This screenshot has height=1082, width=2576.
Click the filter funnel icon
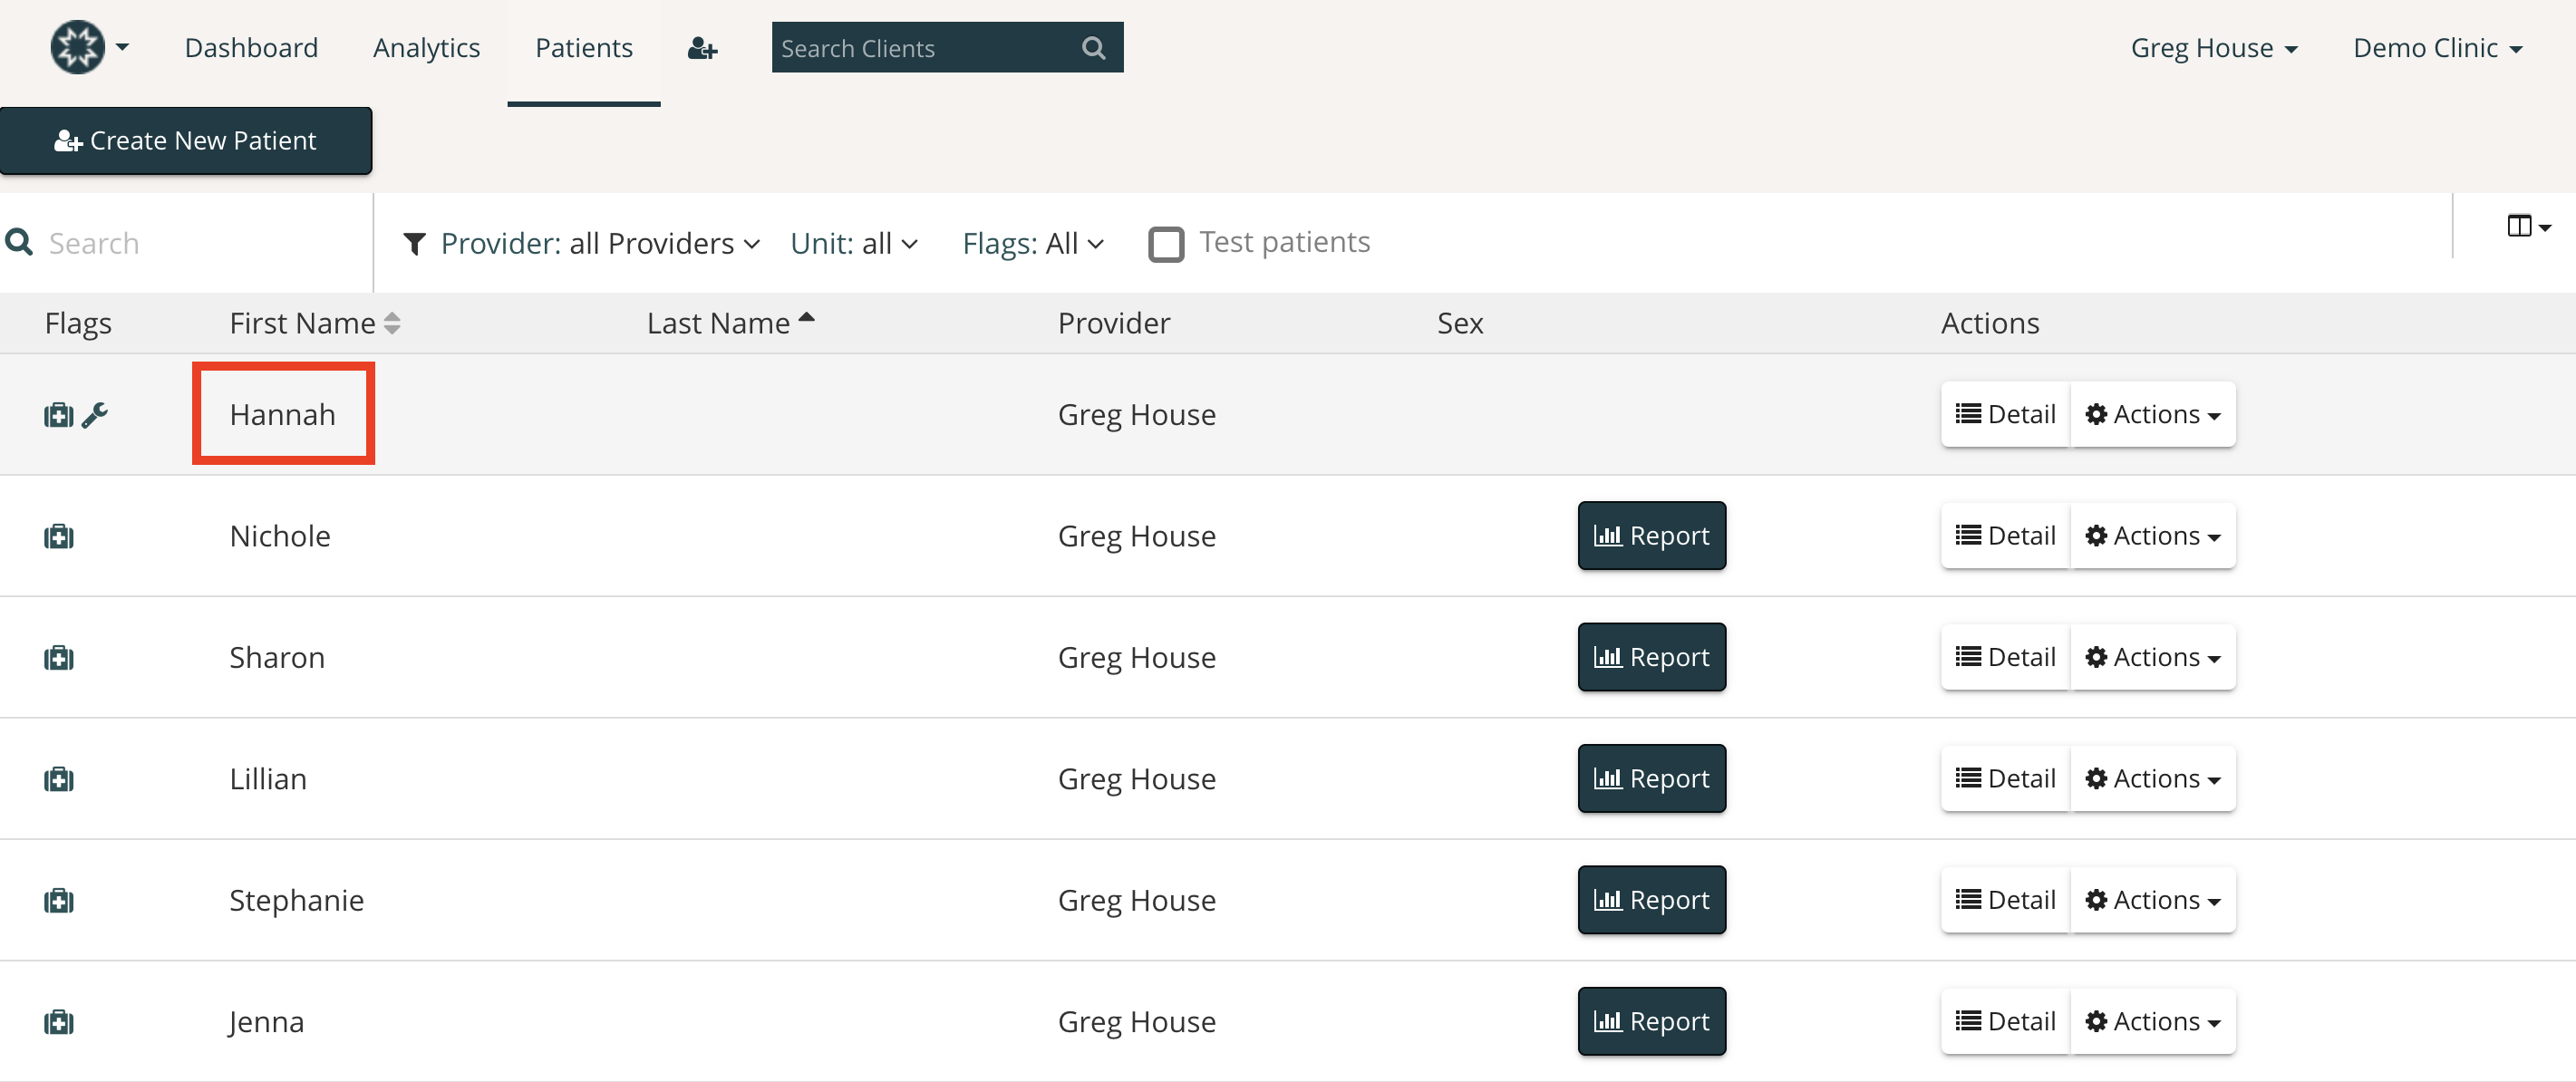tap(414, 243)
